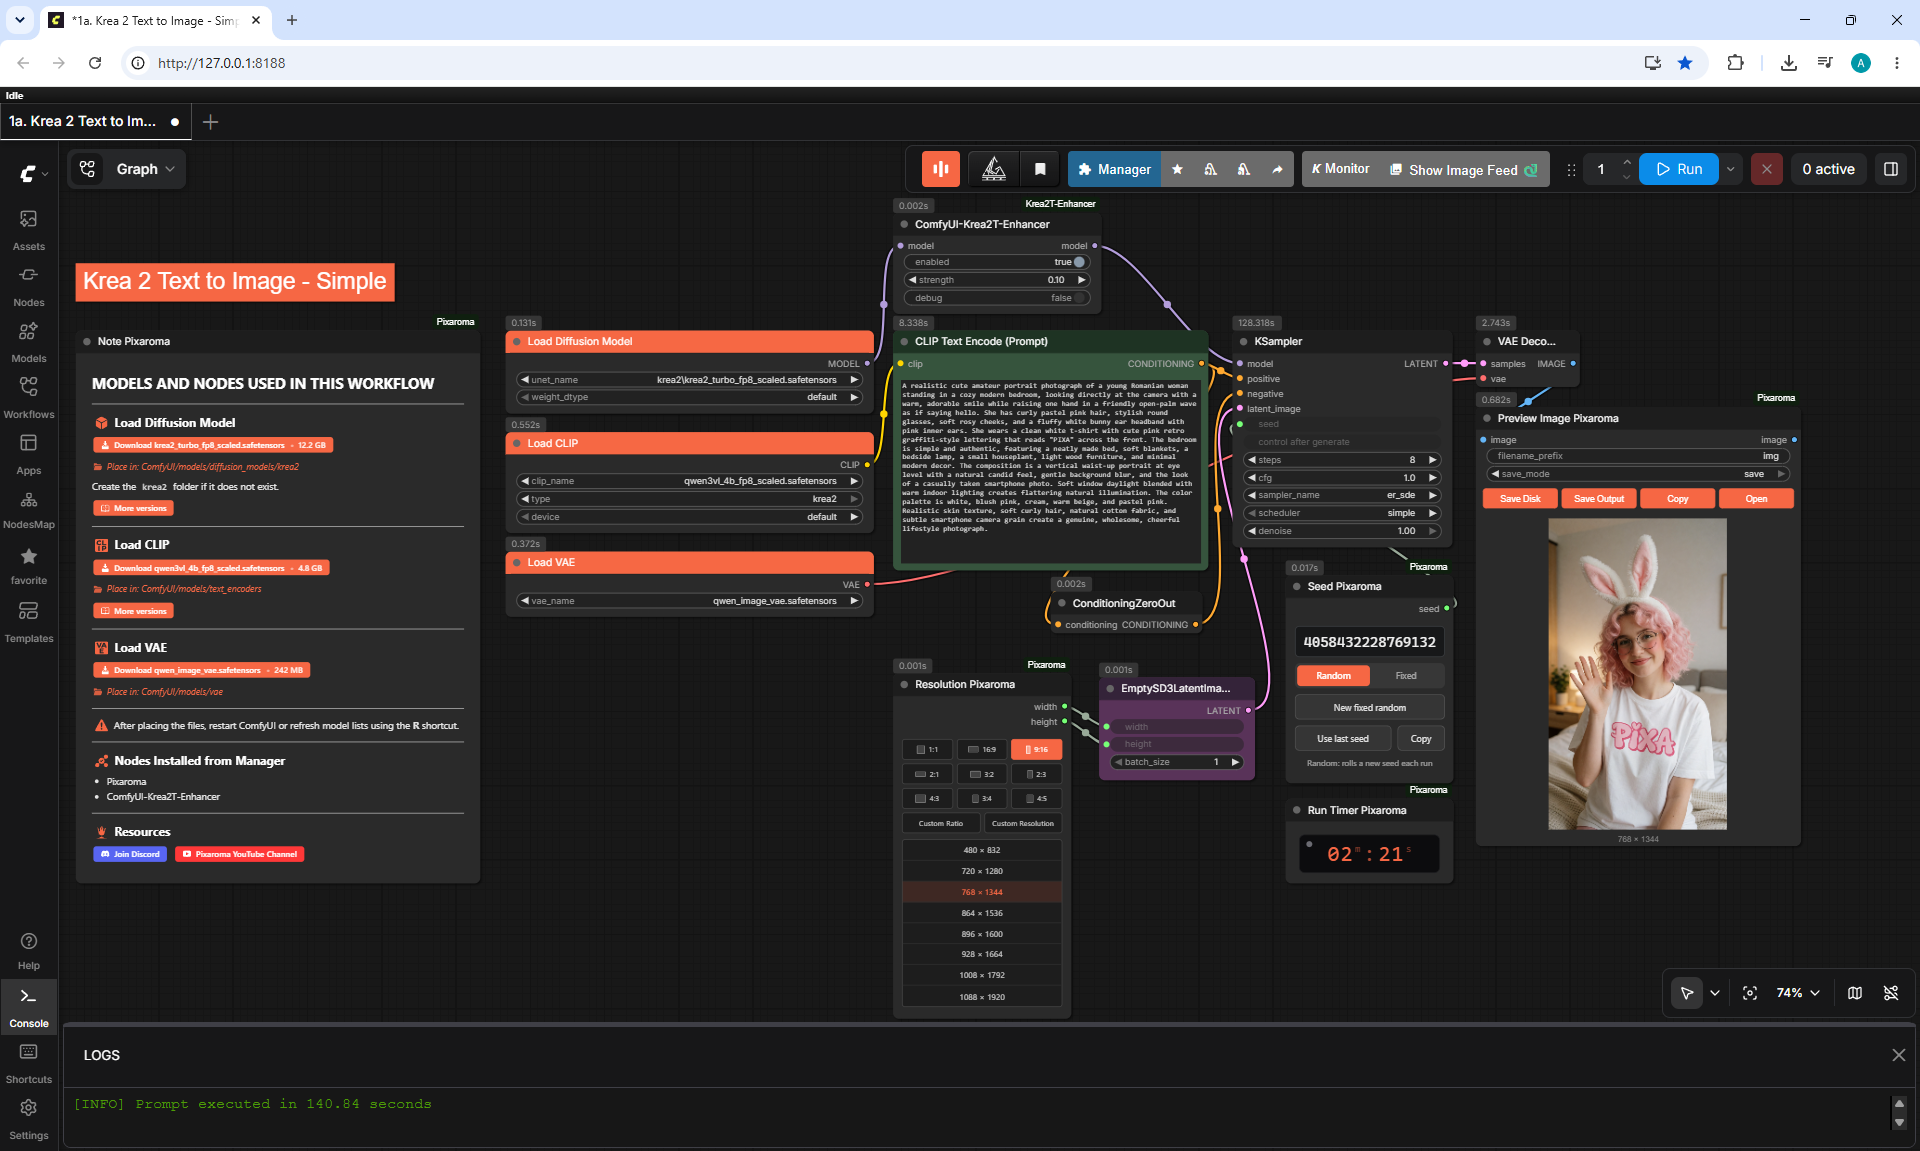Open the Templates sidebar panel
The width and height of the screenshot is (1920, 1151).
28,622
